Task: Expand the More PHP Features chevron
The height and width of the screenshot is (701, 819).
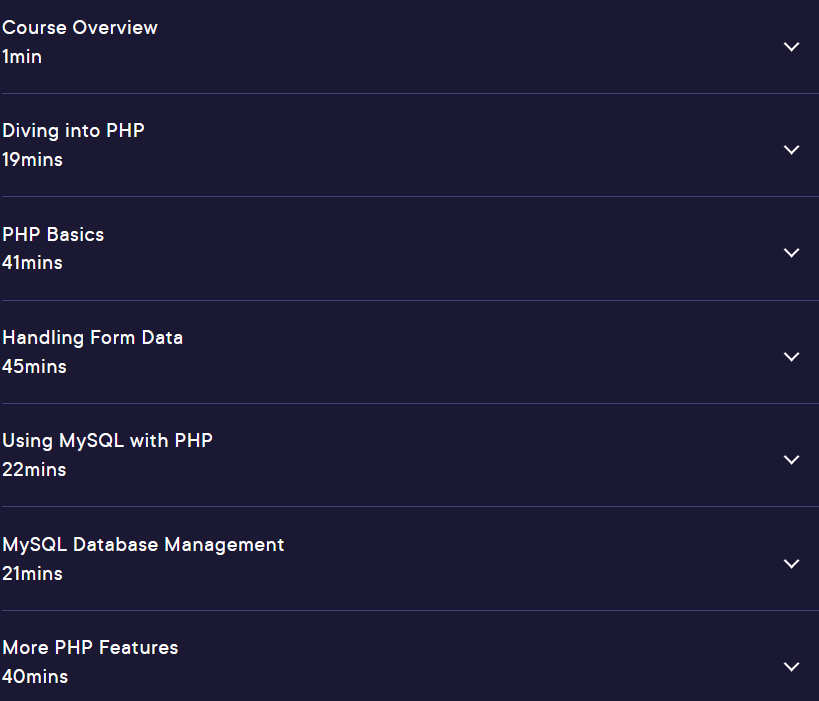Action: (x=791, y=667)
